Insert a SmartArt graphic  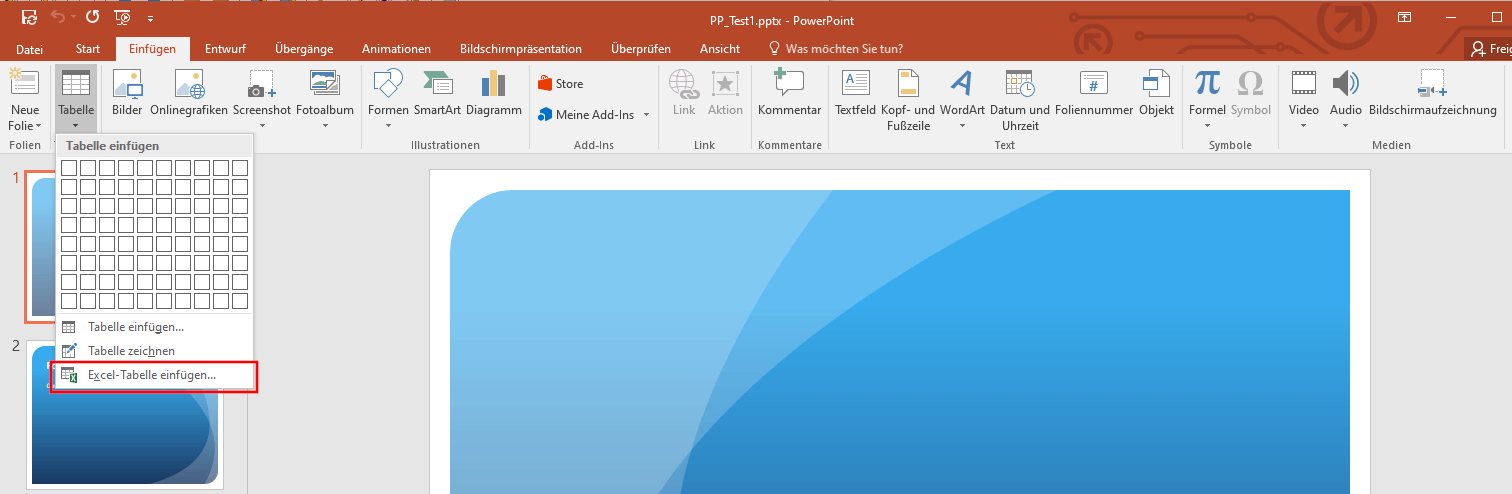point(437,93)
